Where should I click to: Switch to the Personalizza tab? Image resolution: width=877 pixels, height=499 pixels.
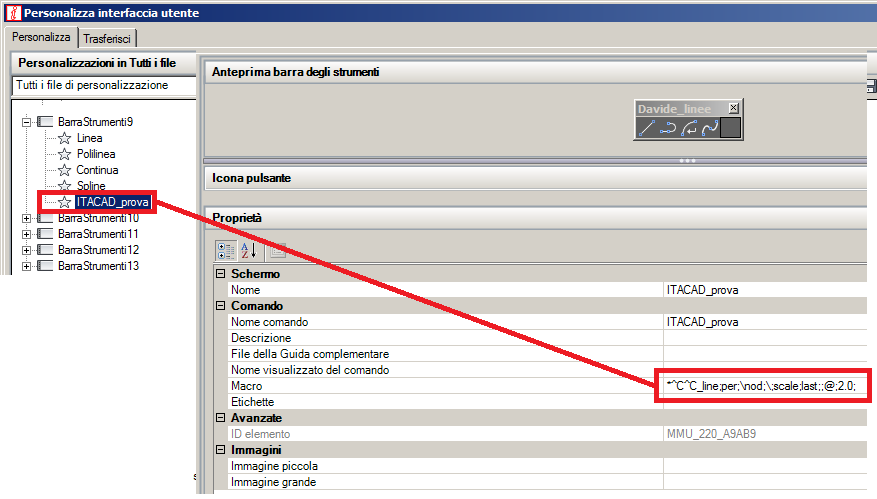coord(41,37)
